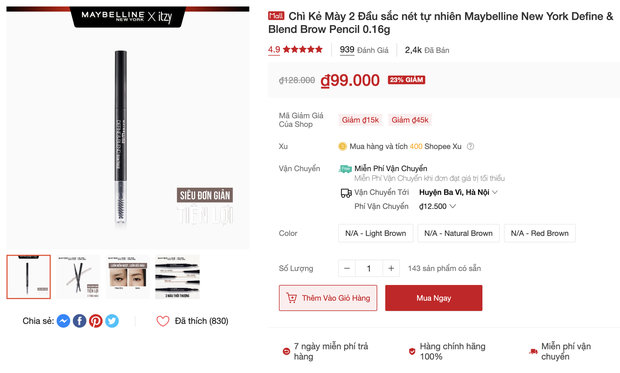Click the heart icon to like product
This screenshot has height=373, width=620.
point(163,321)
